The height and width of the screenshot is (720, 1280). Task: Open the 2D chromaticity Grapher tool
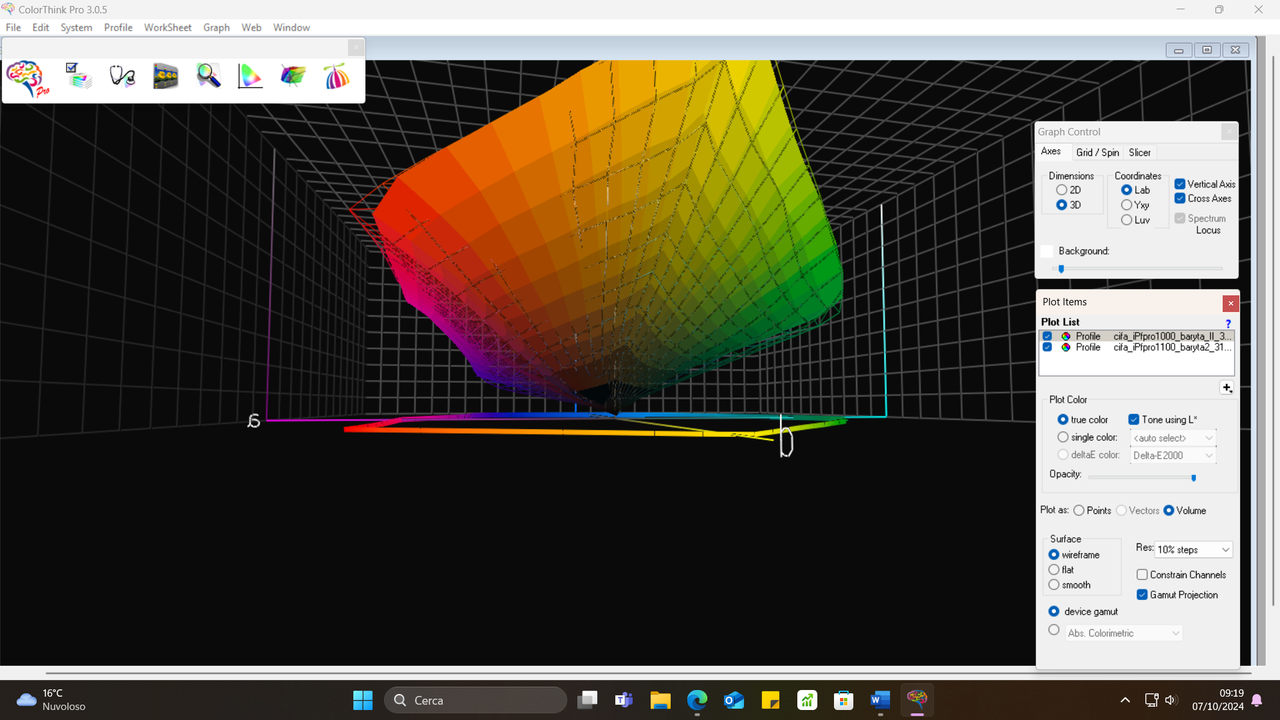(250, 76)
